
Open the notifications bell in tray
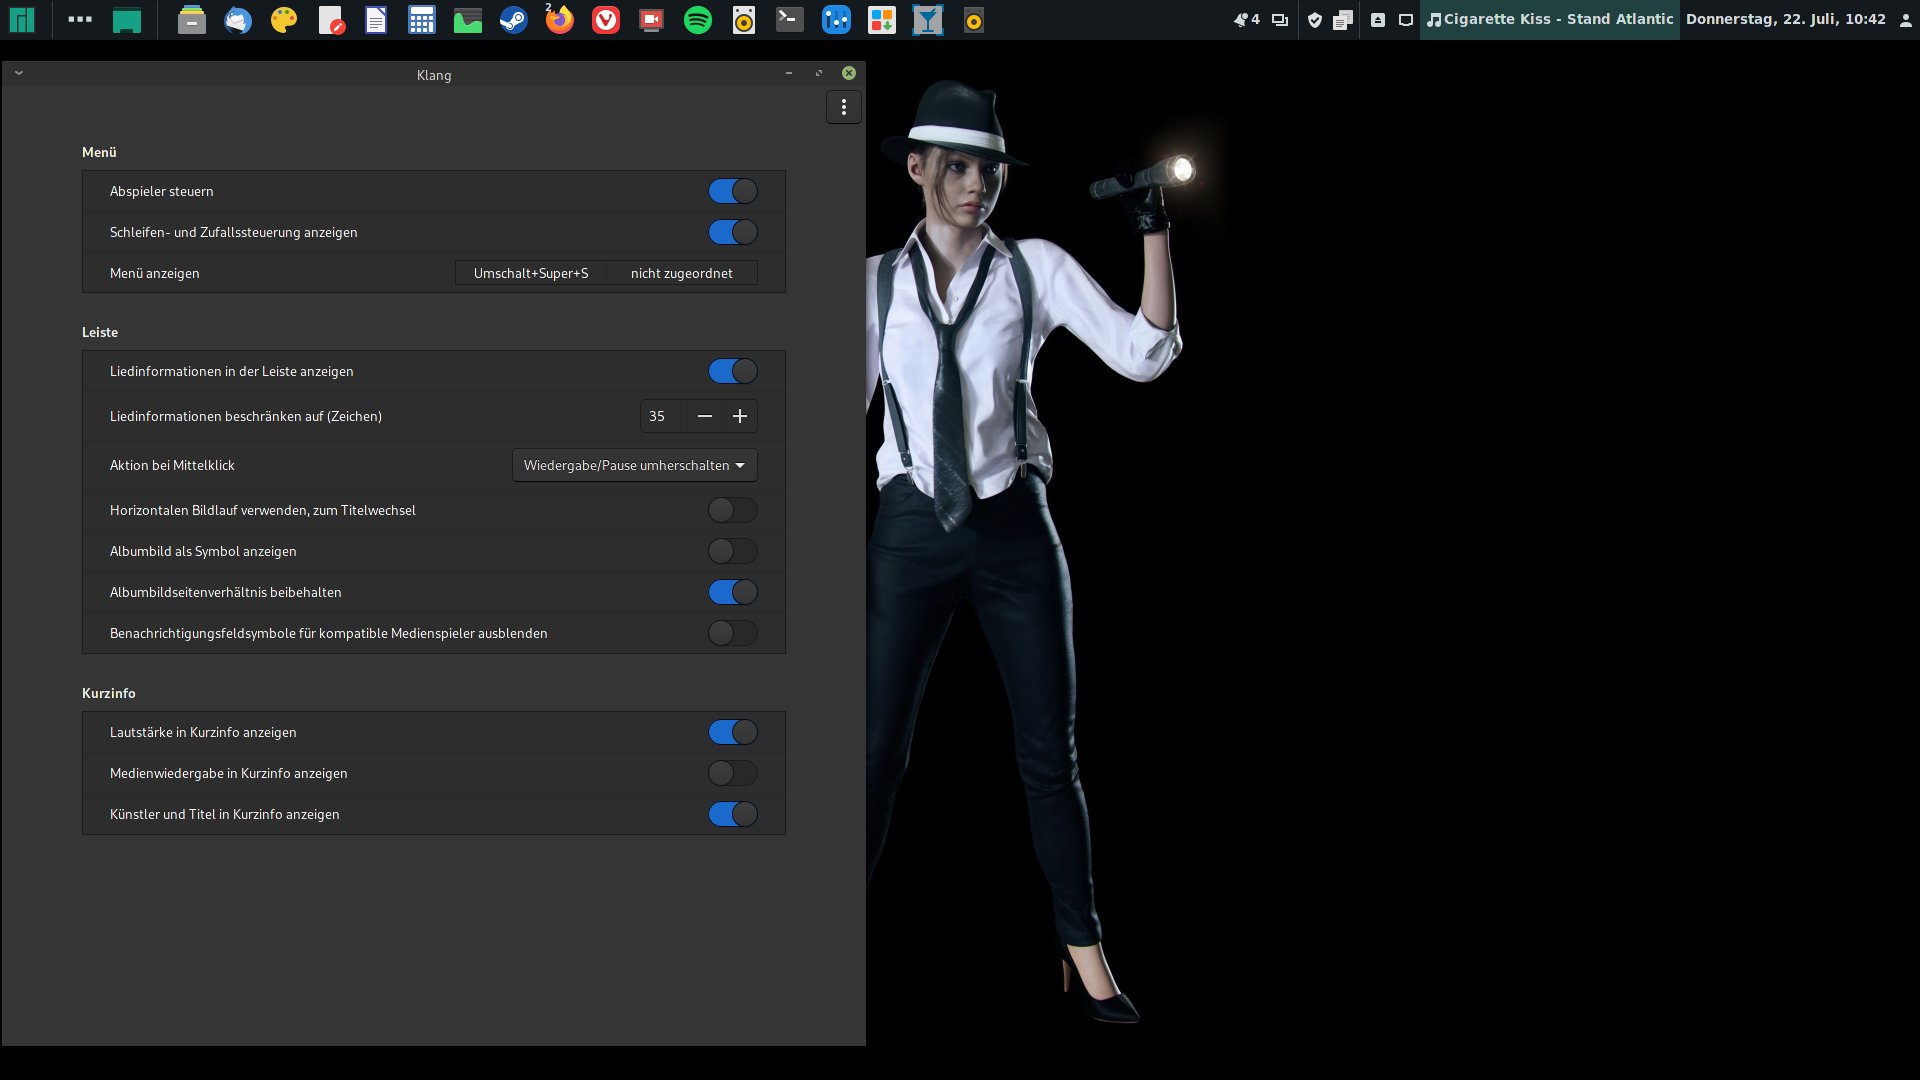(x=1241, y=20)
